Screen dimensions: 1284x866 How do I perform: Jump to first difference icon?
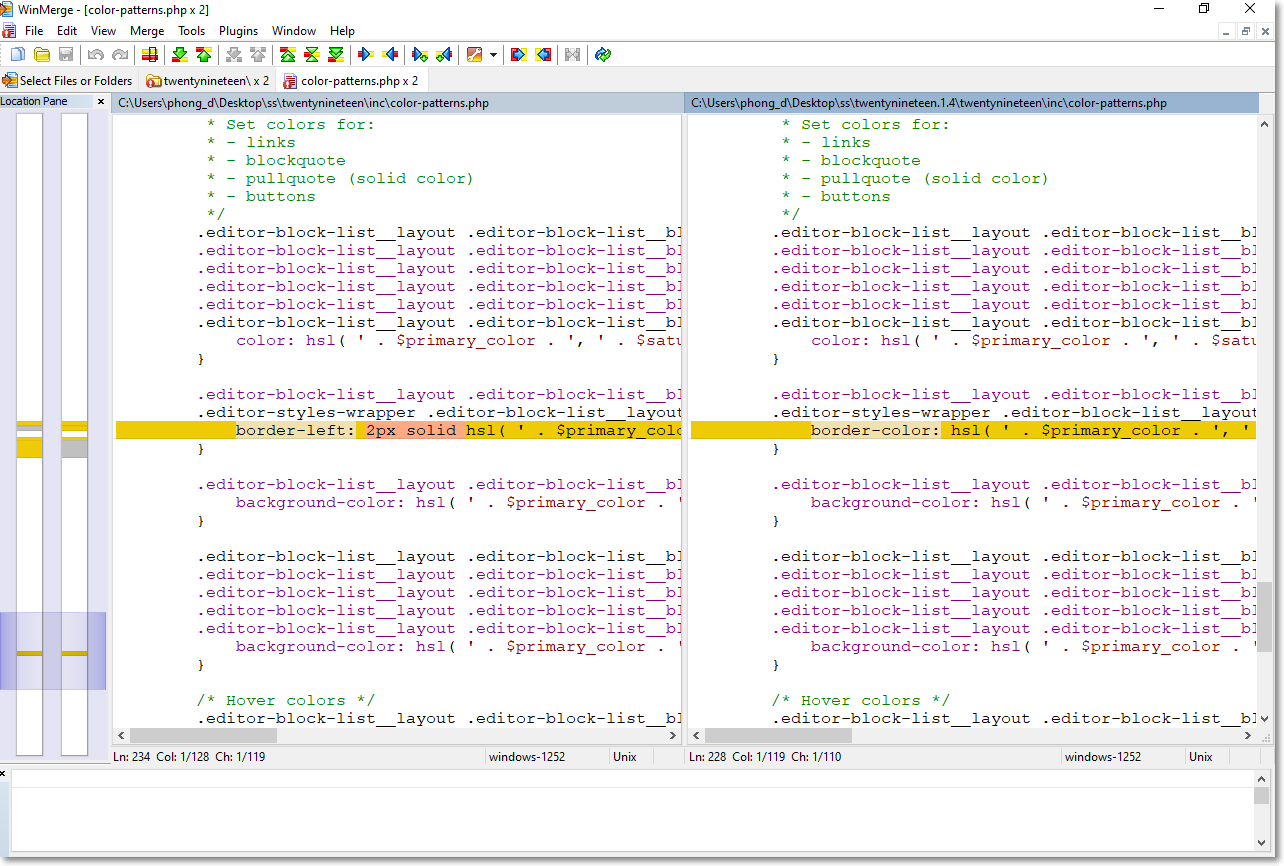288,54
